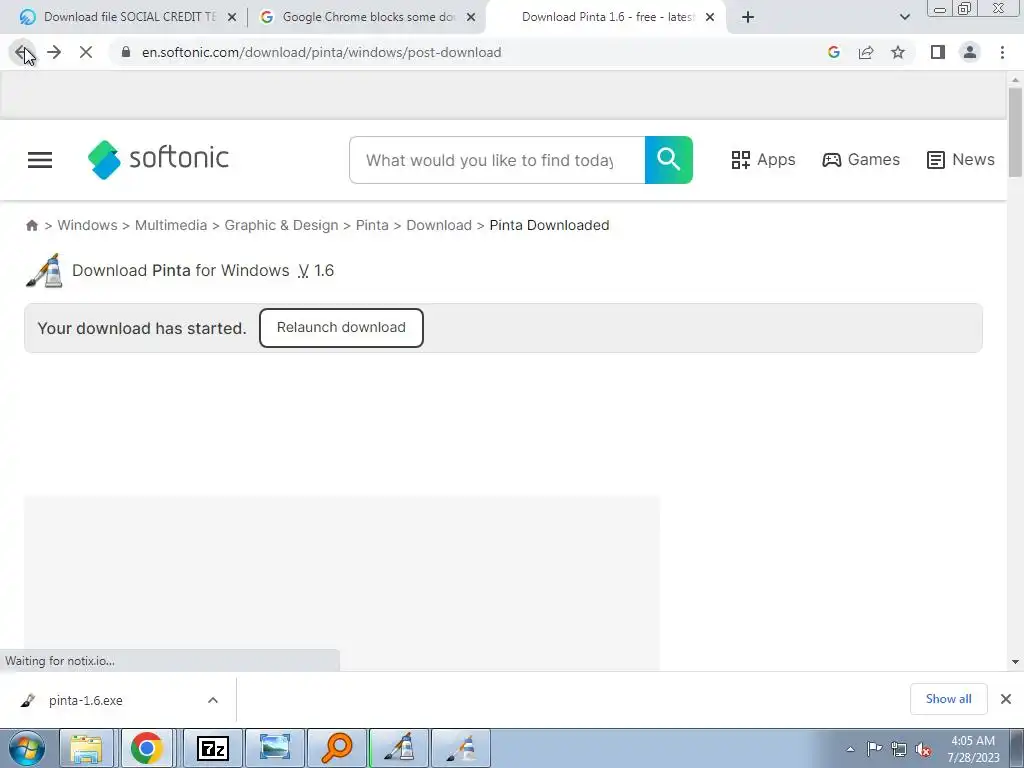The image size is (1024, 768).
Task: Open the Softonic hamburger menu
Action: pyautogui.click(x=40, y=160)
